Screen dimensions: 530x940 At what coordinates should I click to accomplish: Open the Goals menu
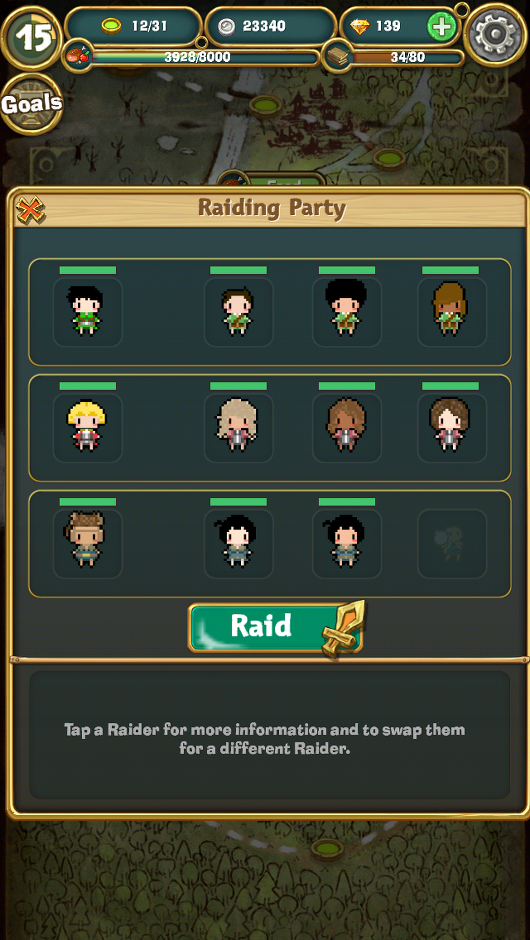[x=31, y=104]
